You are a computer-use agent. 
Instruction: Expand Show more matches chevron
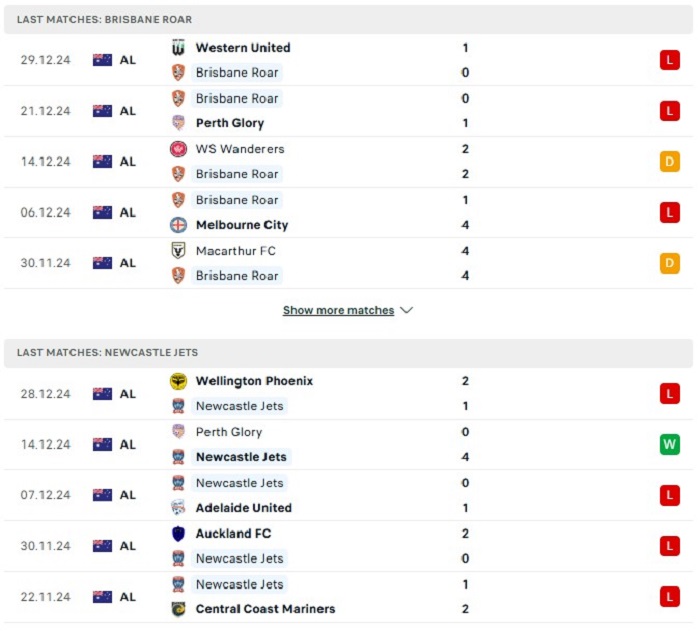[x=407, y=310]
